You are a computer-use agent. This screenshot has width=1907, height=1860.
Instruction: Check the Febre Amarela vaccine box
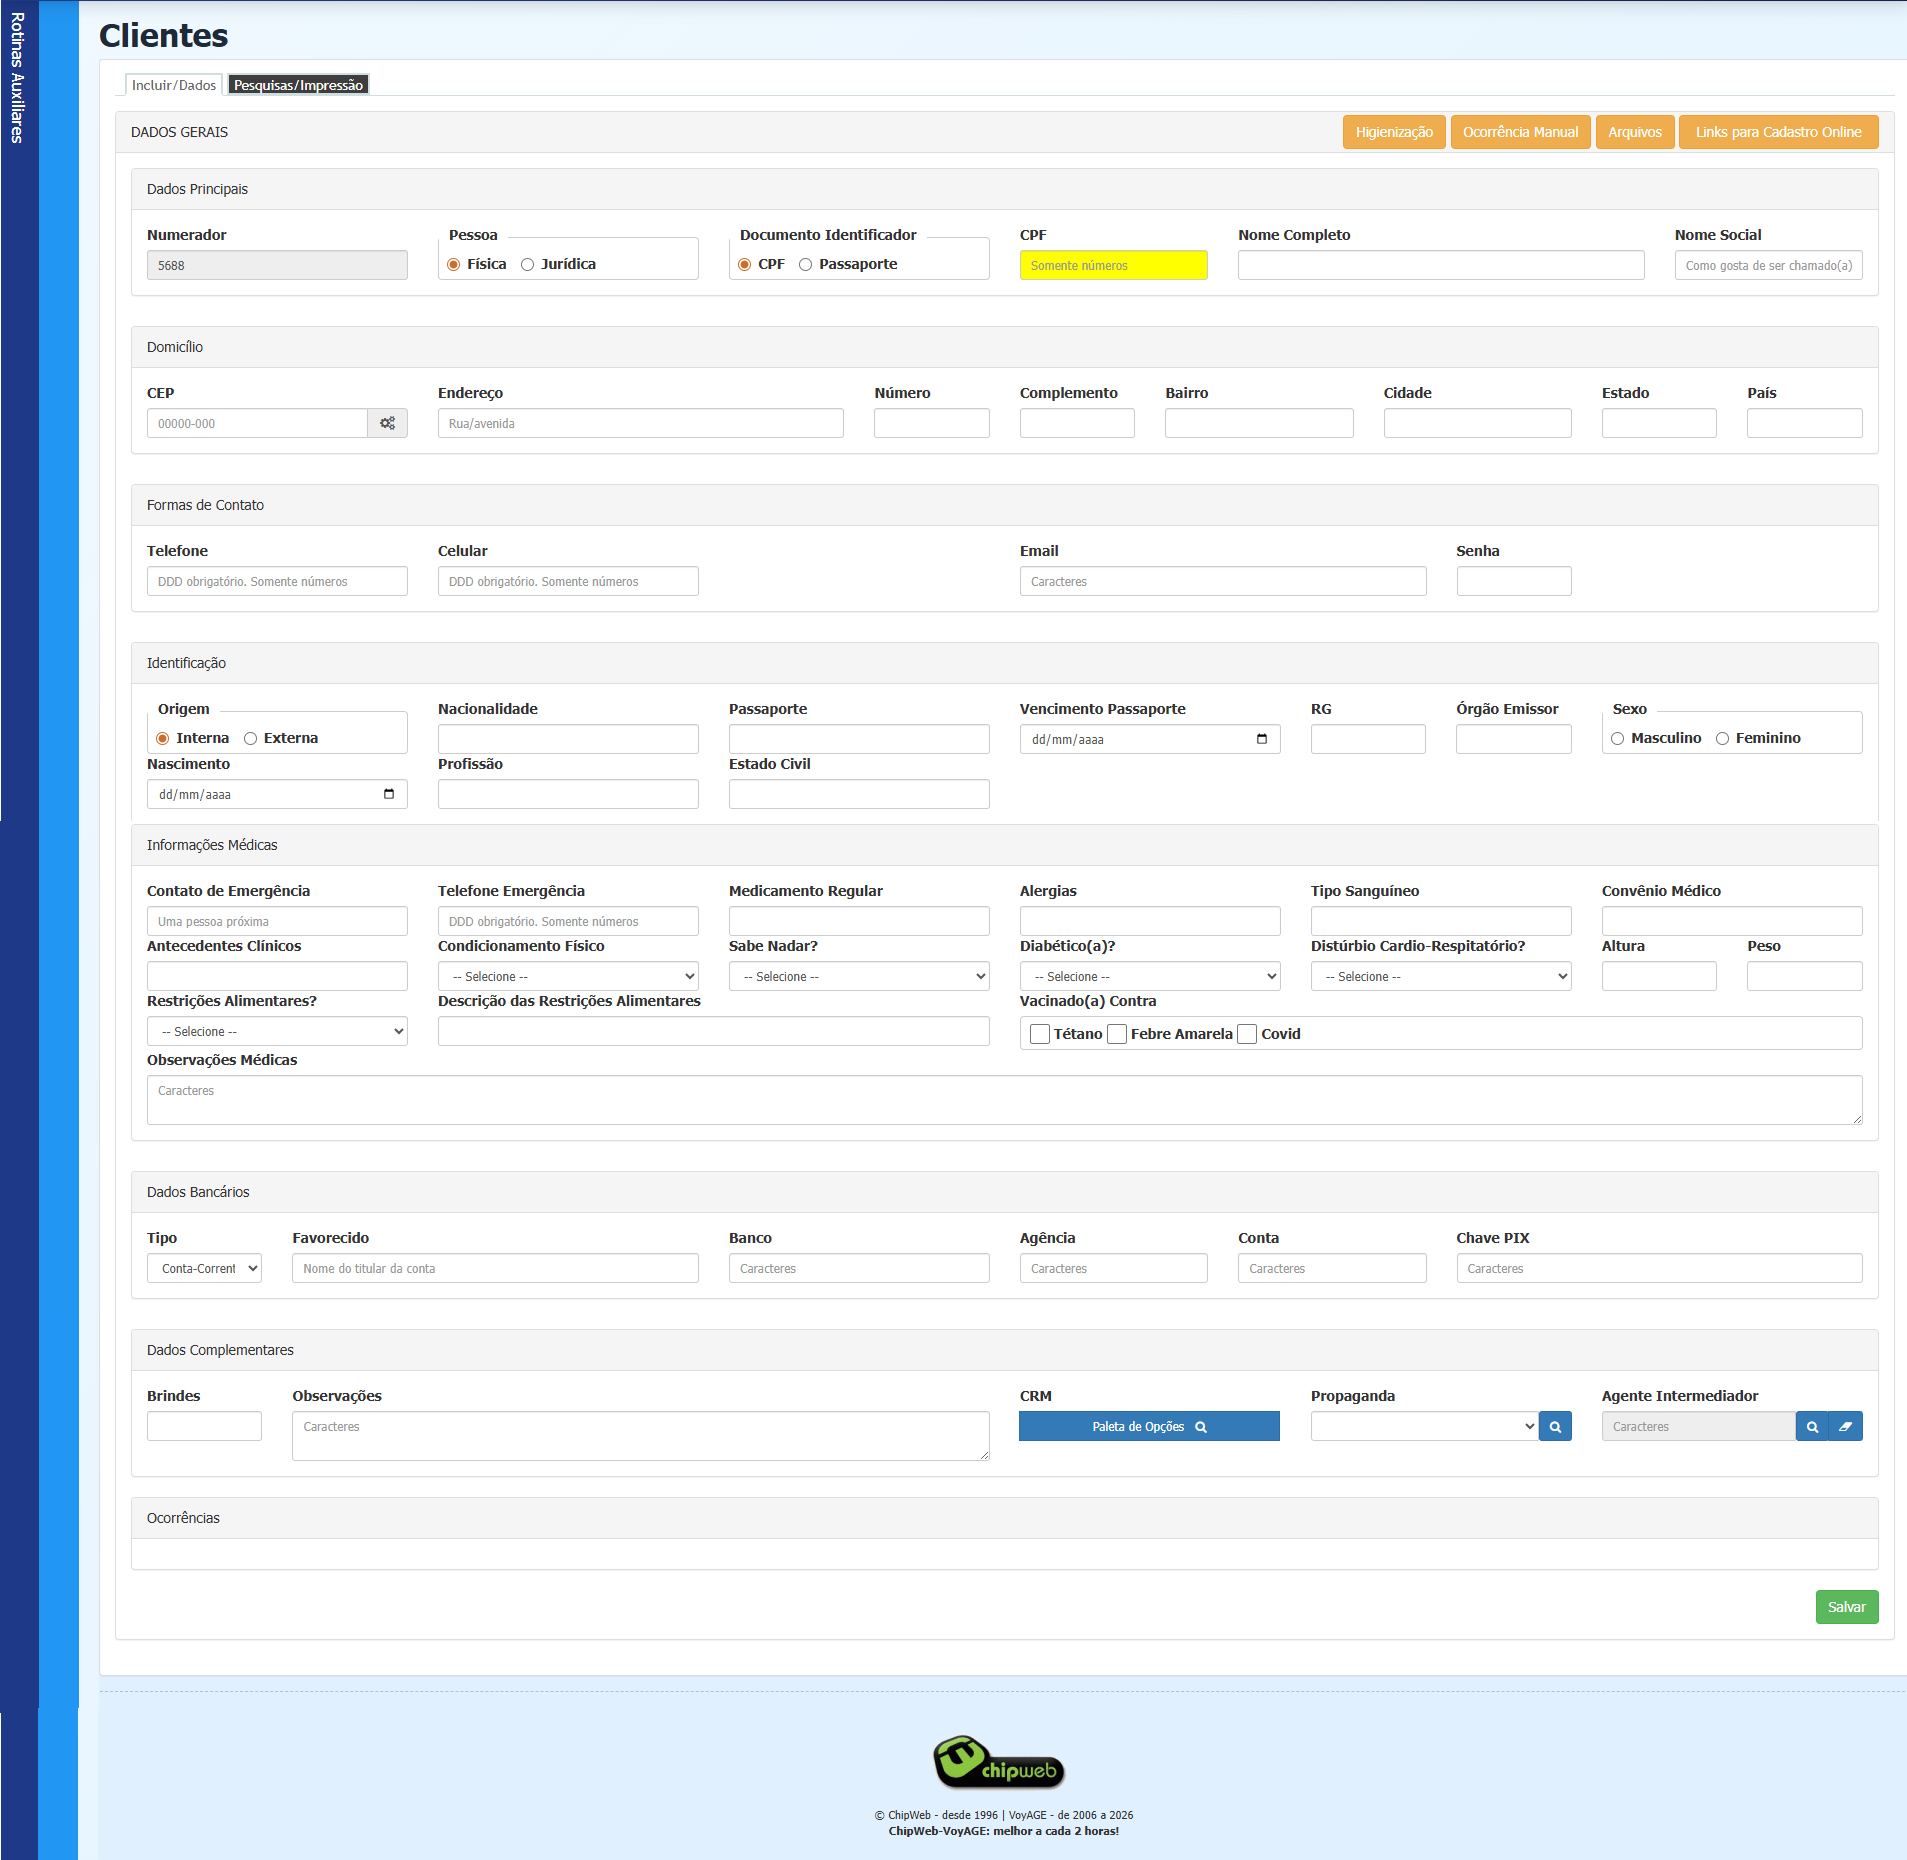[1117, 1034]
